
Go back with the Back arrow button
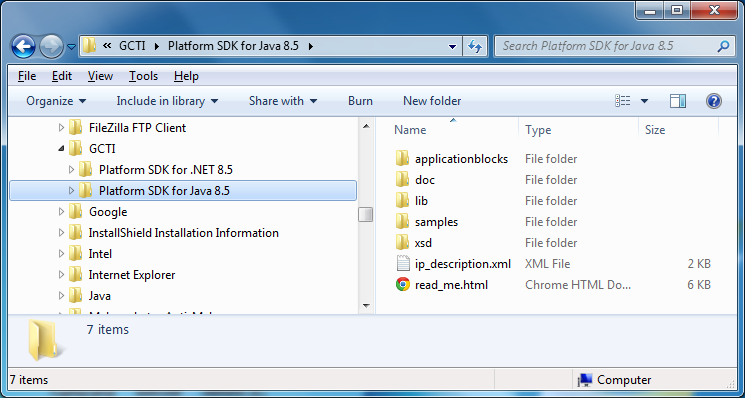click(23, 47)
